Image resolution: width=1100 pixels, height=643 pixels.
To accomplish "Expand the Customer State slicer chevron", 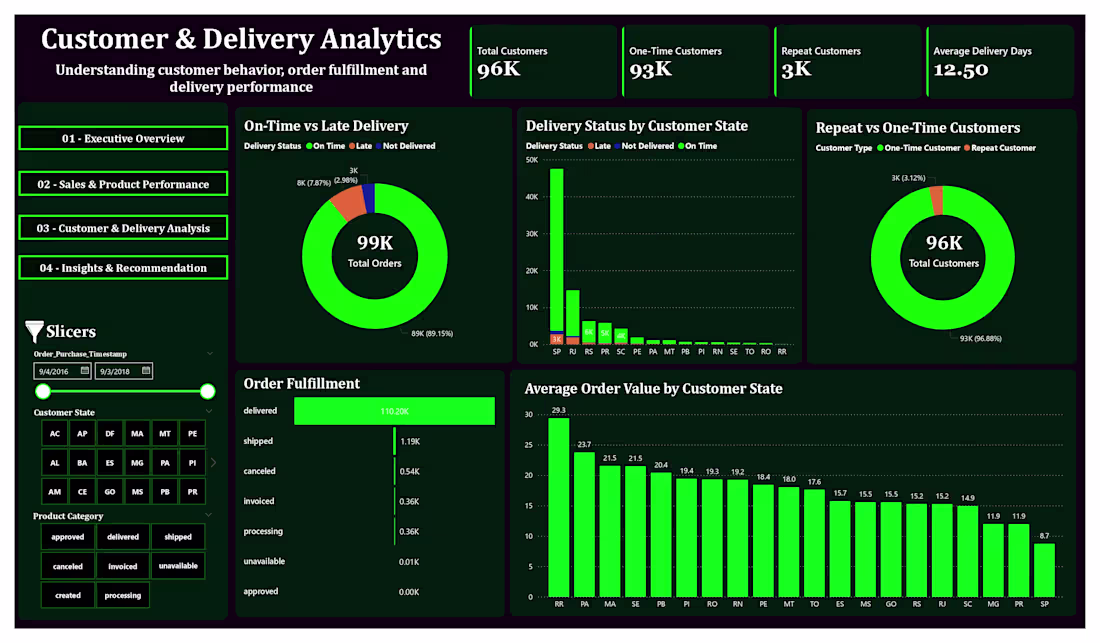I will click(209, 412).
